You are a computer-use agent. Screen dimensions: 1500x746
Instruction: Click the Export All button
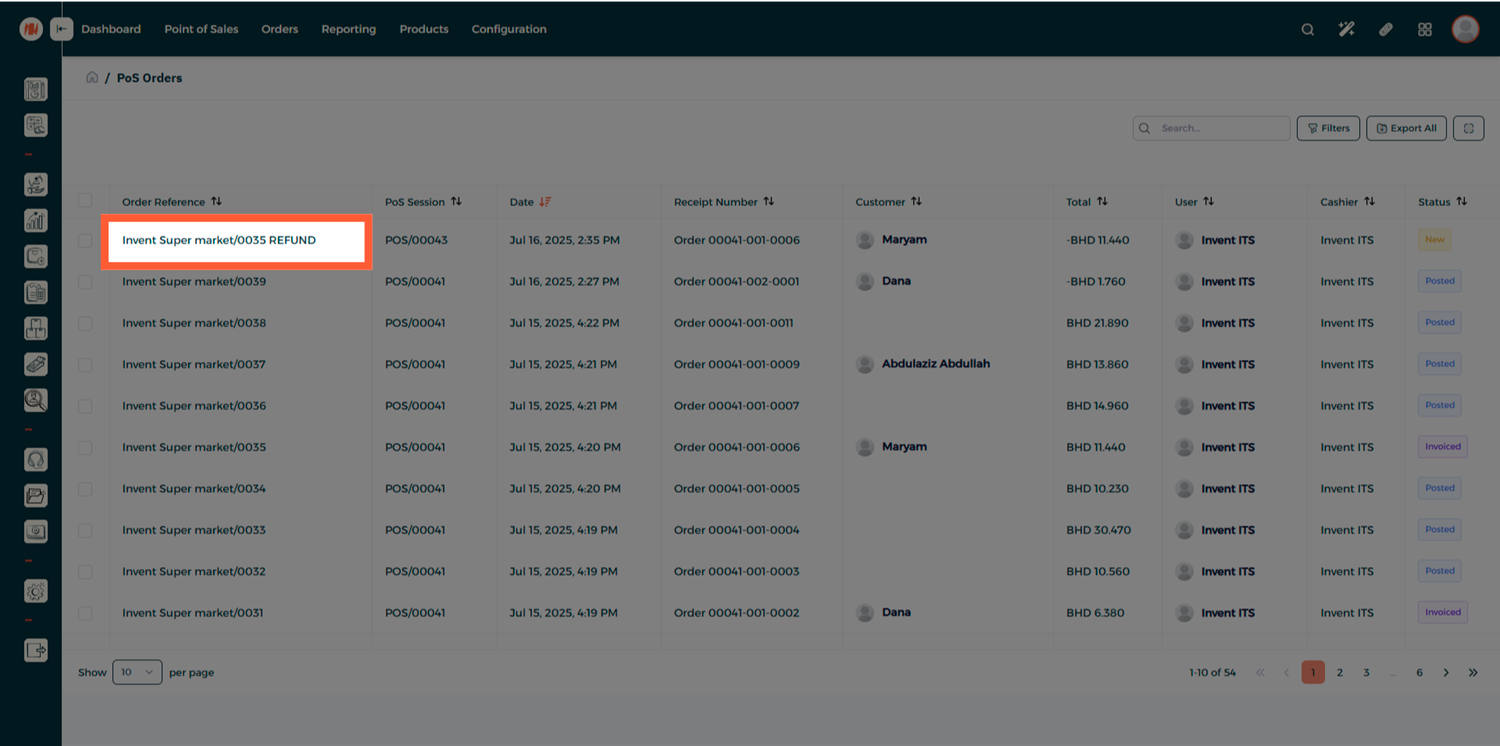[1406, 128]
